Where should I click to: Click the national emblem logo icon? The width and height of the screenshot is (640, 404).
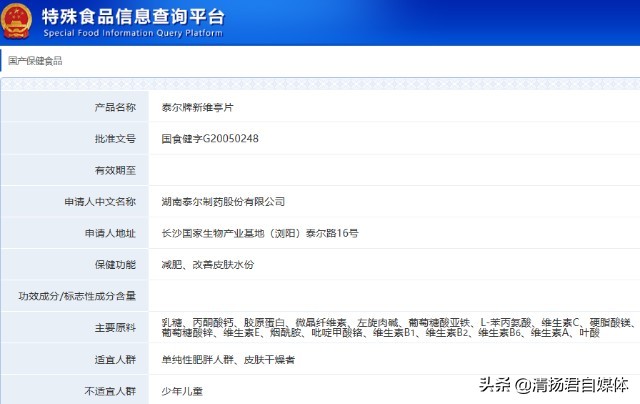tap(16, 20)
